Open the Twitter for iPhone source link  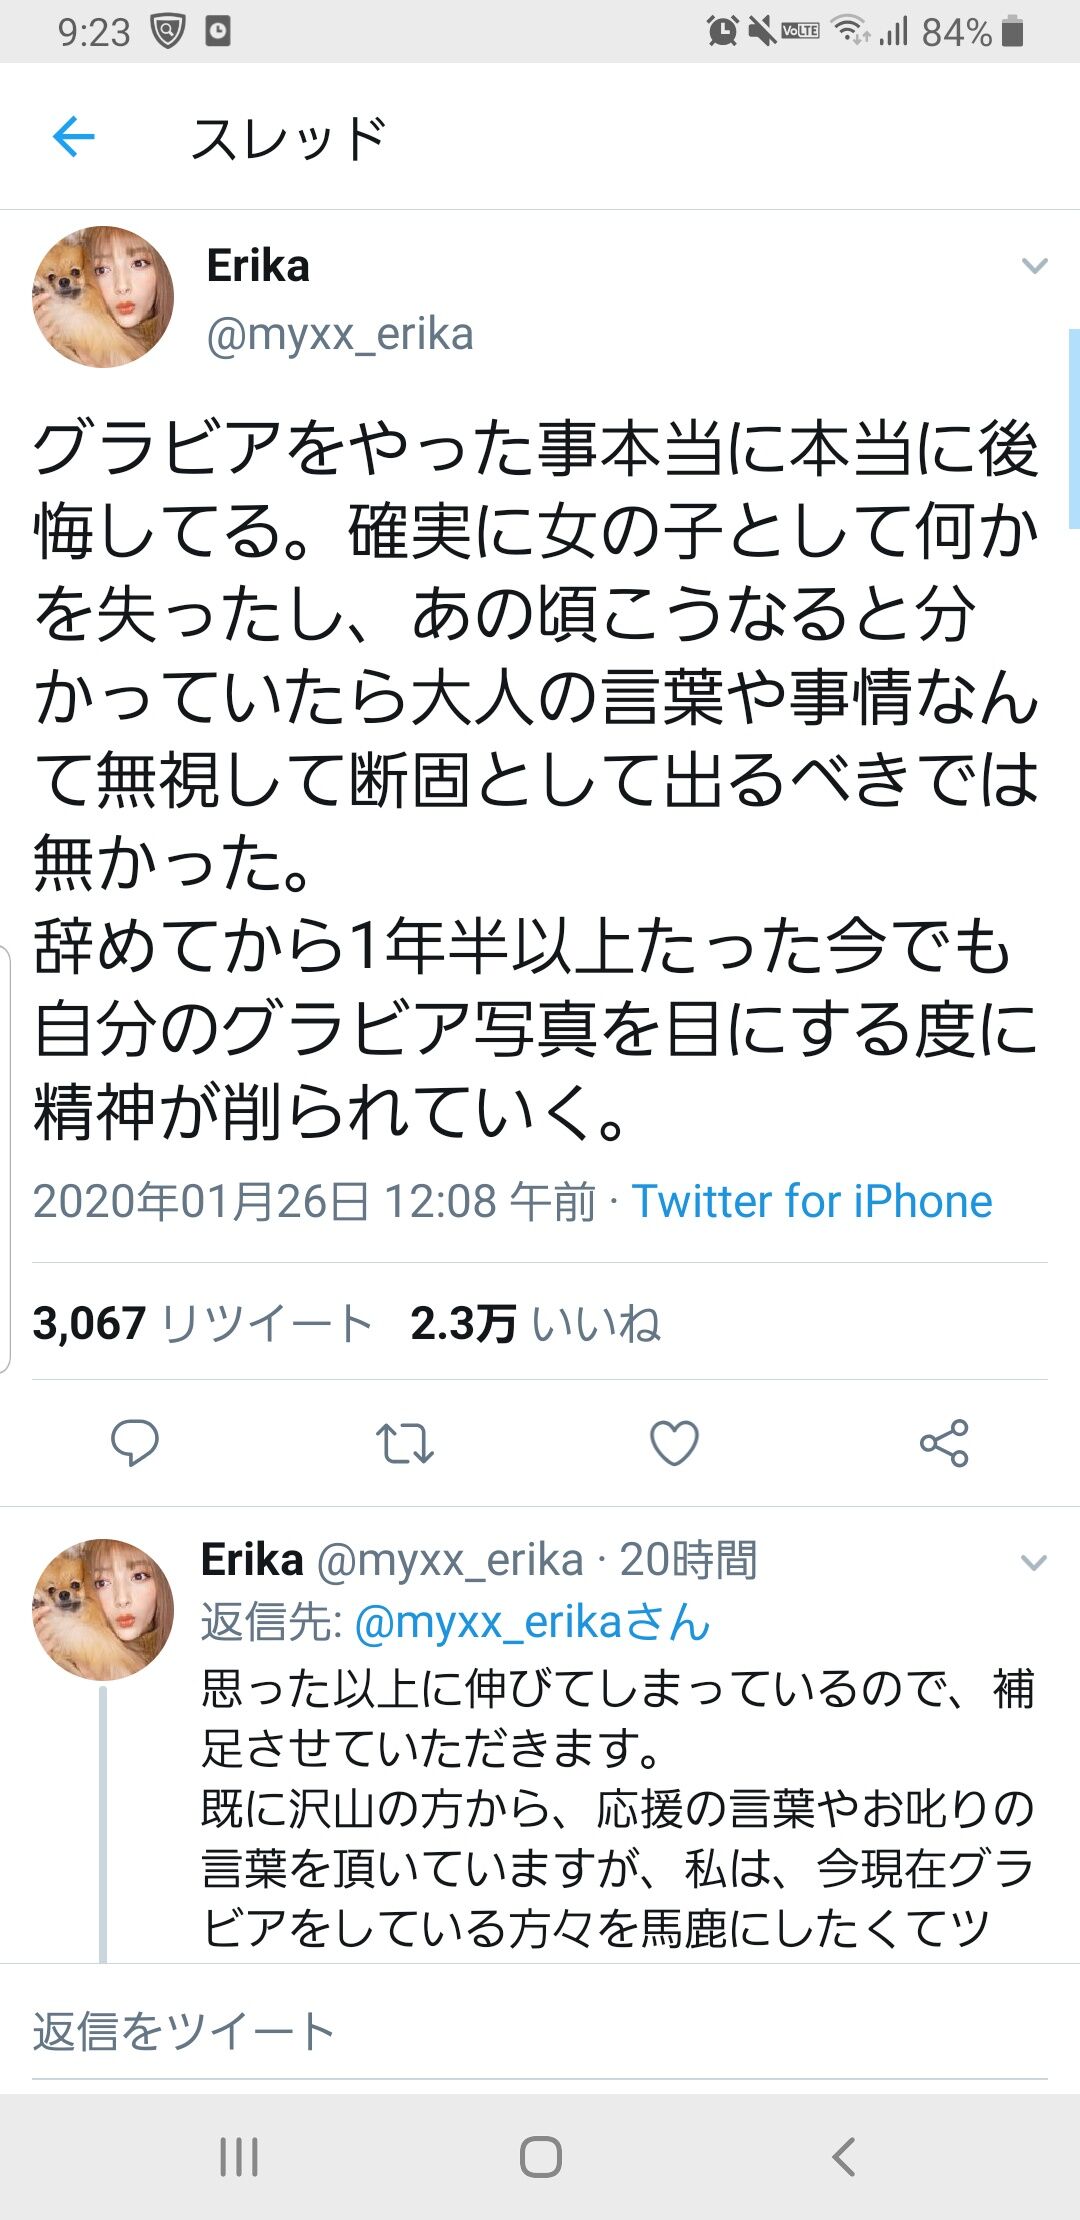(x=812, y=1201)
